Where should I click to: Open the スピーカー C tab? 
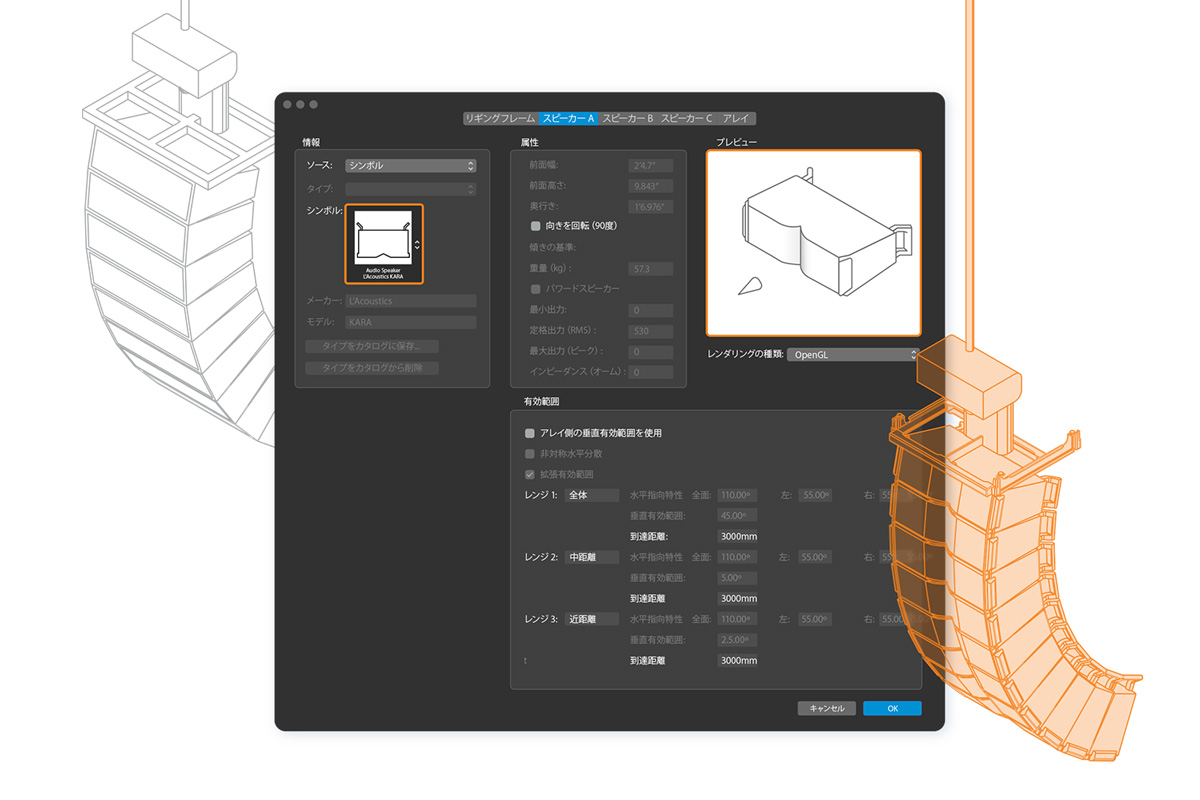(687, 118)
